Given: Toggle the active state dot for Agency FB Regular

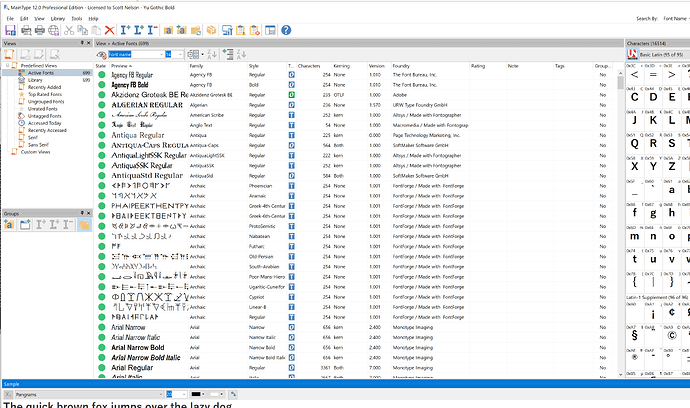Looking at the screenshot, I should (x=102, y=75).
